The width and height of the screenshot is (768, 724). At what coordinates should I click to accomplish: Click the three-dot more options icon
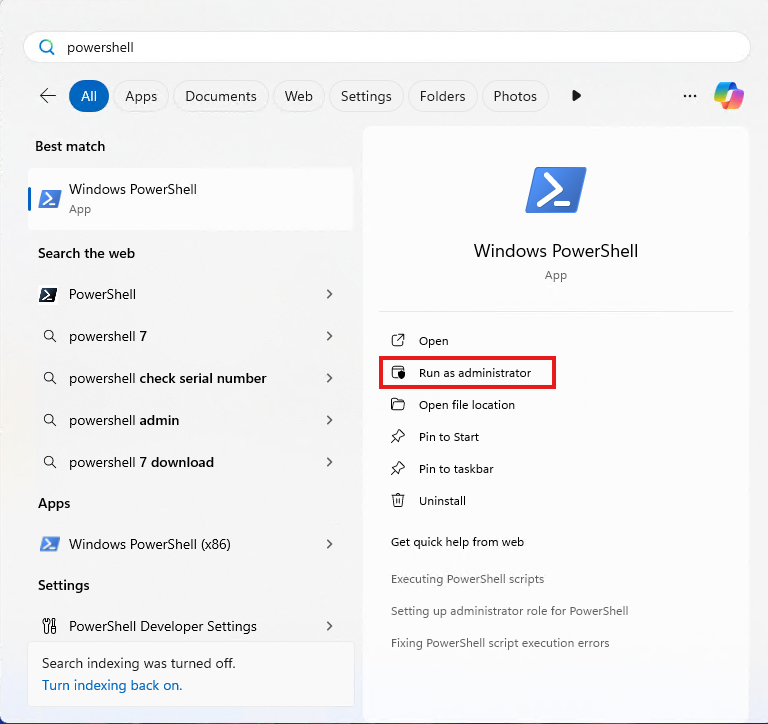(x=689, y=96)
